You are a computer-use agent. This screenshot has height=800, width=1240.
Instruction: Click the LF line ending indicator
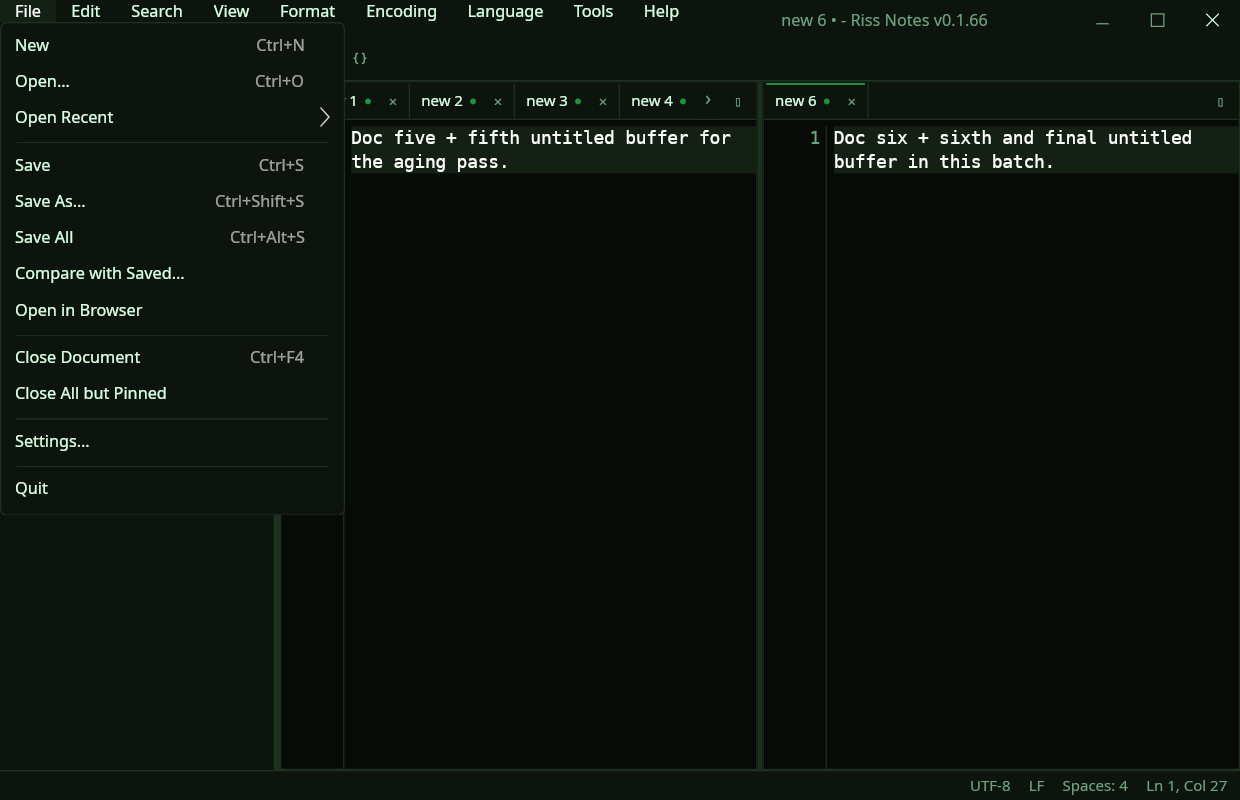[1037, 786]
